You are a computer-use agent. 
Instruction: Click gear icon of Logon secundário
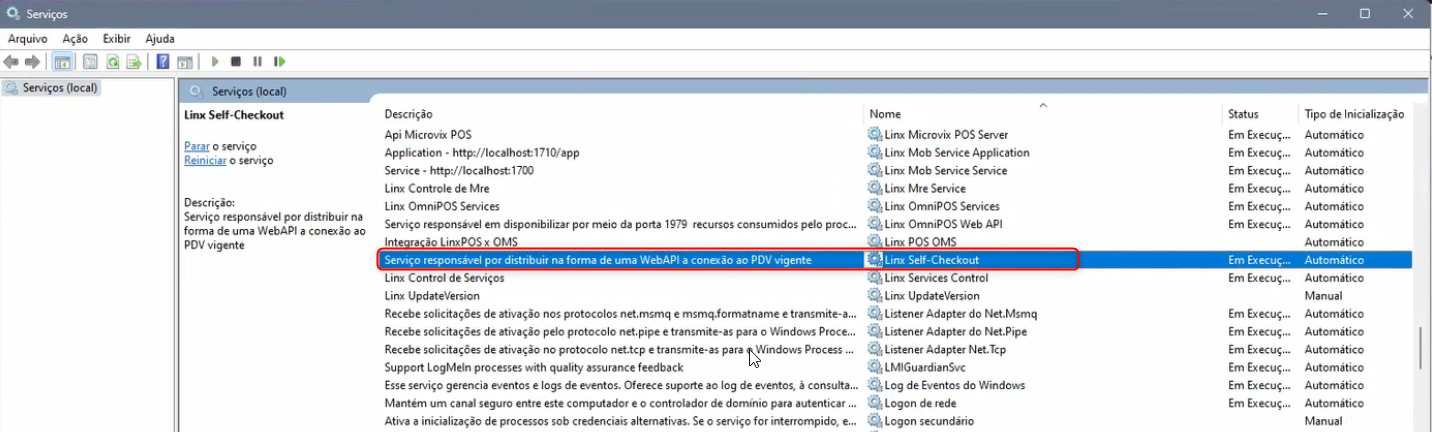pos(875,421)
